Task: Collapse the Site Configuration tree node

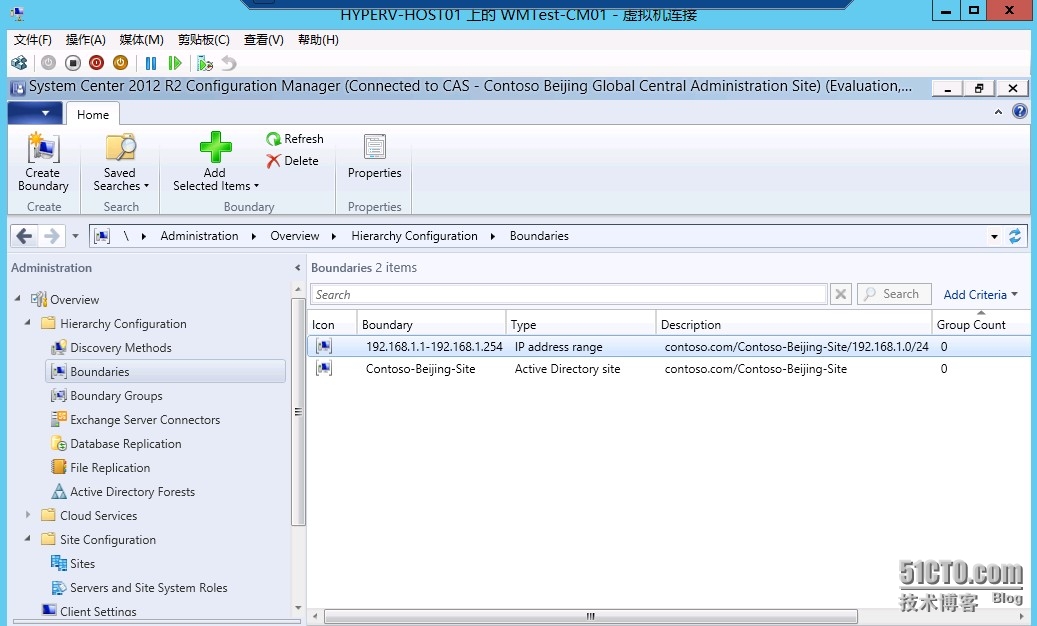Action: coord(28,539)
